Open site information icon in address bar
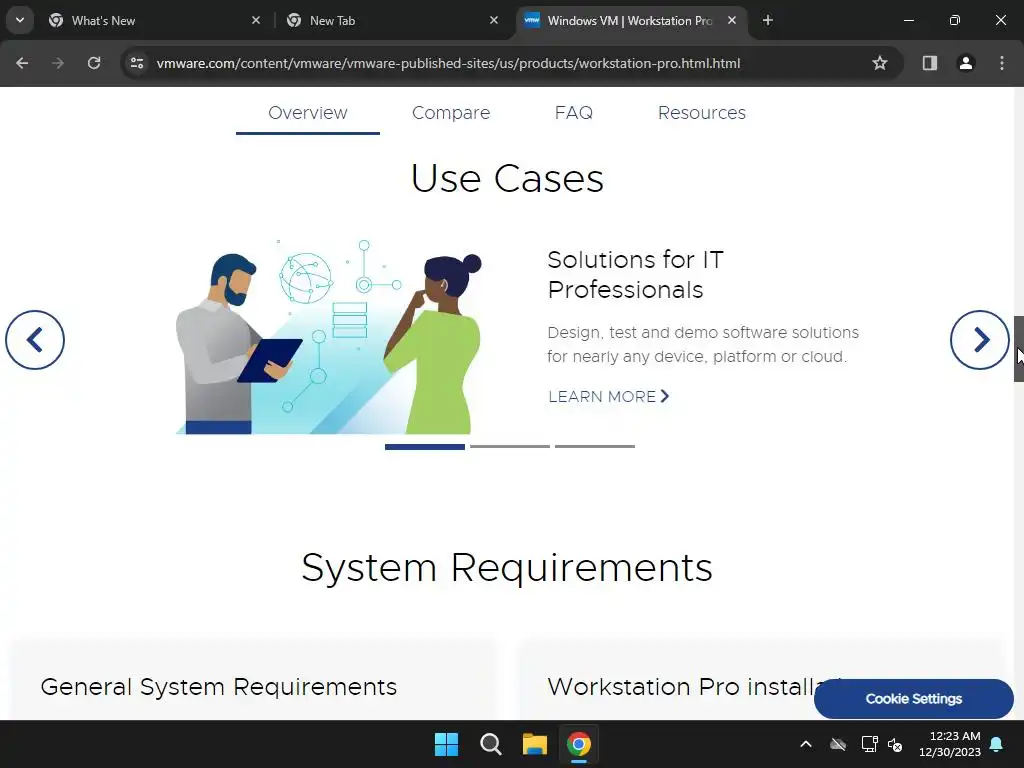 click(x=137, y=63)
